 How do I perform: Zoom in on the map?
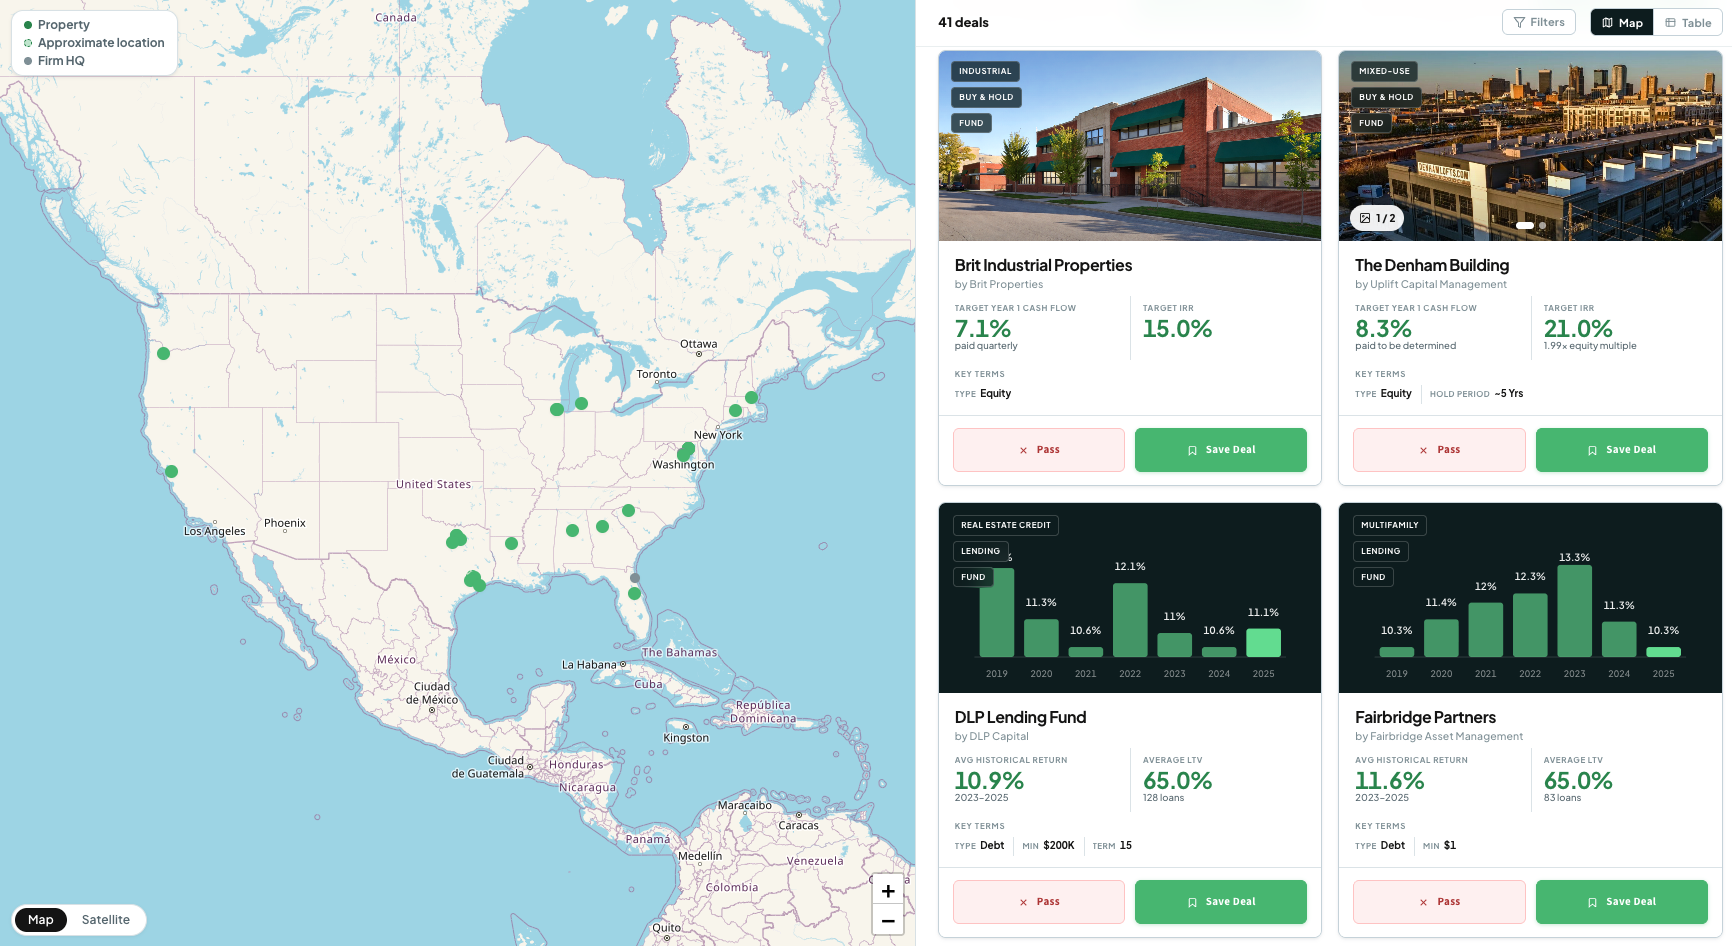point(888,890)
